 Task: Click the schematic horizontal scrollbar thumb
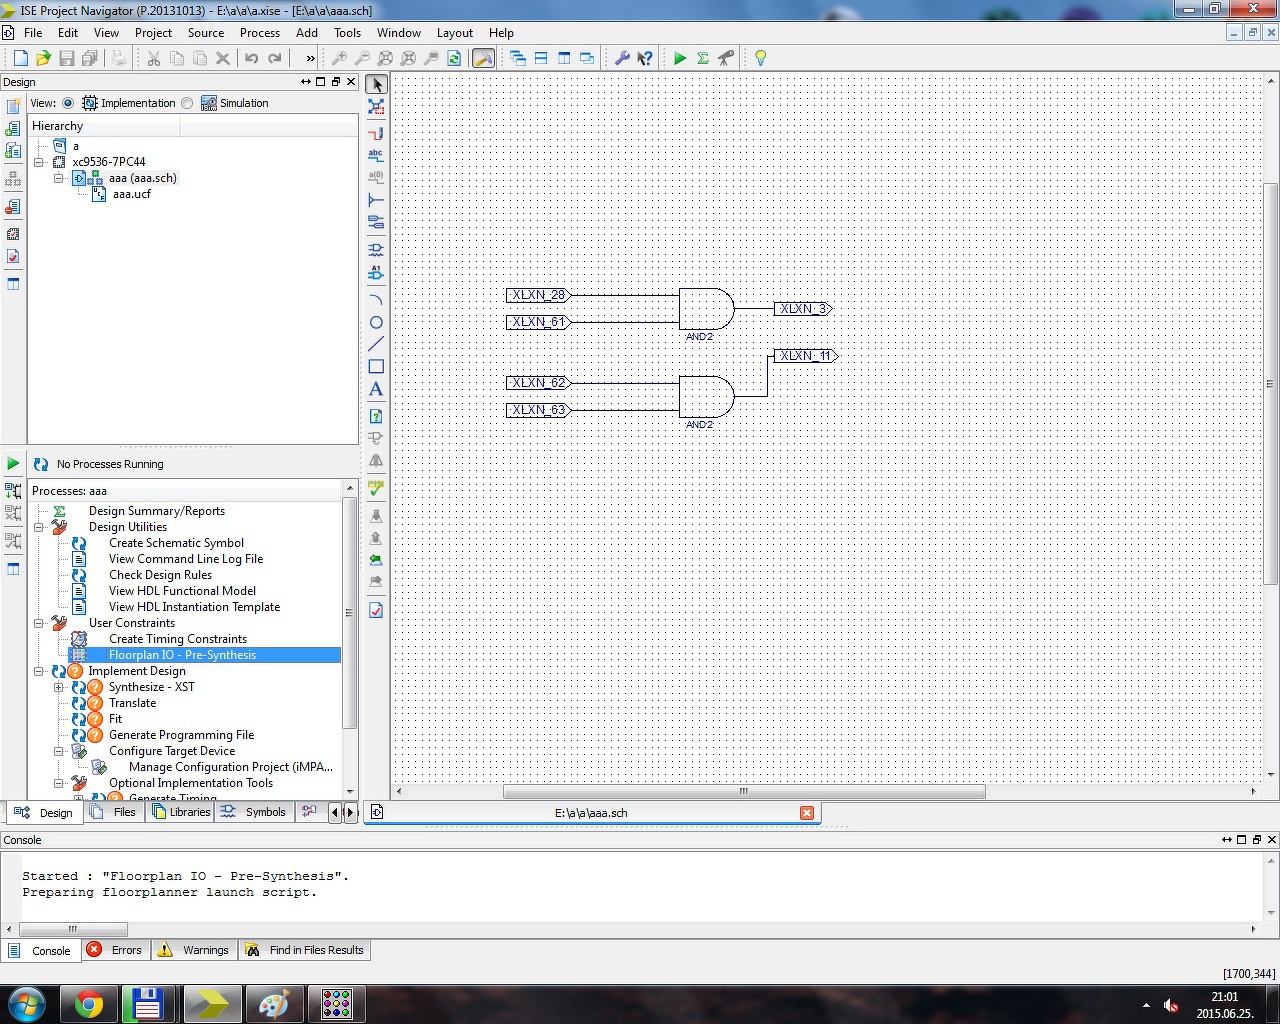(x=744, y=791)
